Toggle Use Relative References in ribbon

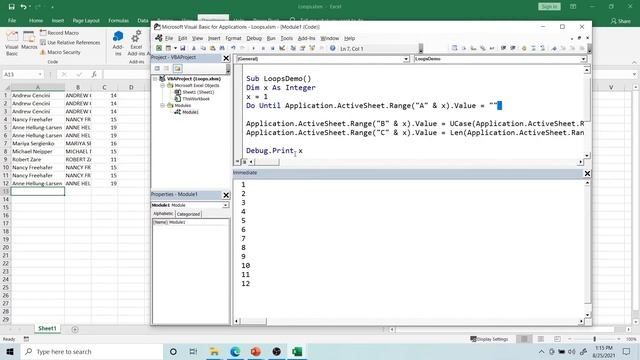(70, 42)
